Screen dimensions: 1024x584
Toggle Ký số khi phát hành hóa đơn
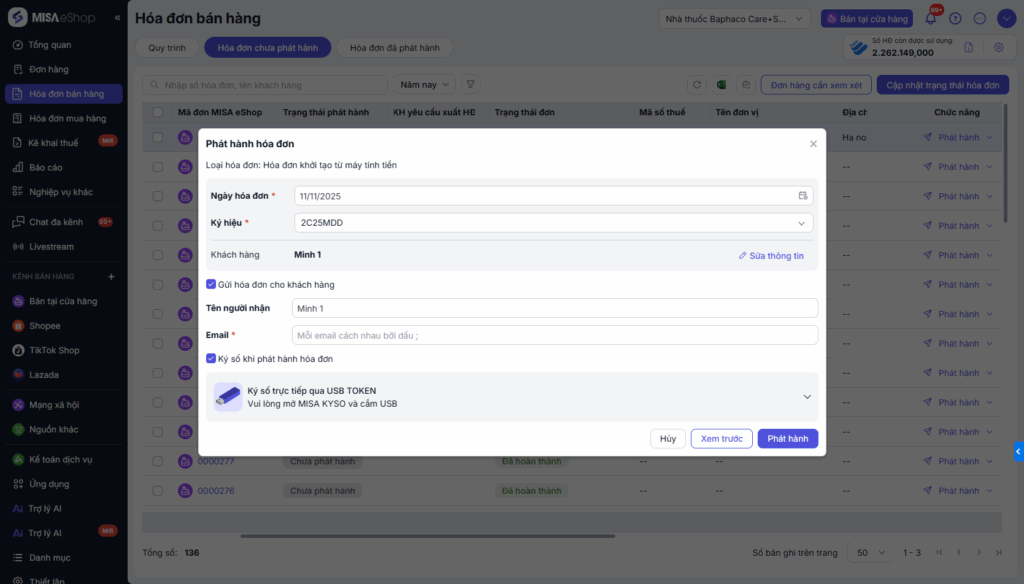coord(211,358)
